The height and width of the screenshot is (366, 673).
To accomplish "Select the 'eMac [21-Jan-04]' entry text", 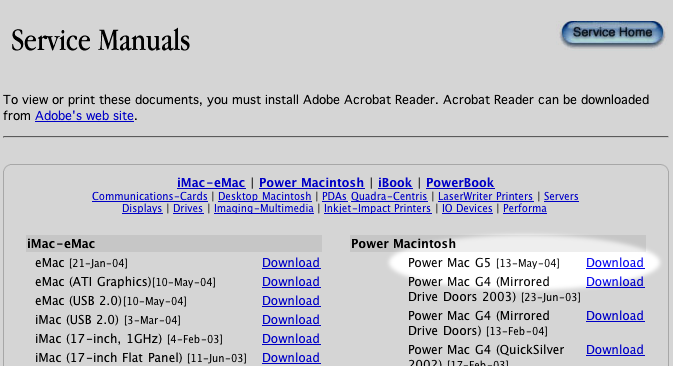I will [82, 263].
